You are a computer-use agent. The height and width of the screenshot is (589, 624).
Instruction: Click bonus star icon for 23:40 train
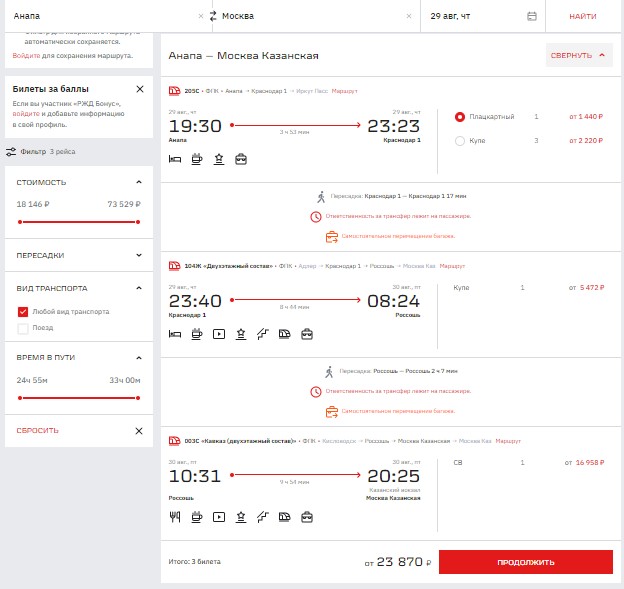coord(241,334)
